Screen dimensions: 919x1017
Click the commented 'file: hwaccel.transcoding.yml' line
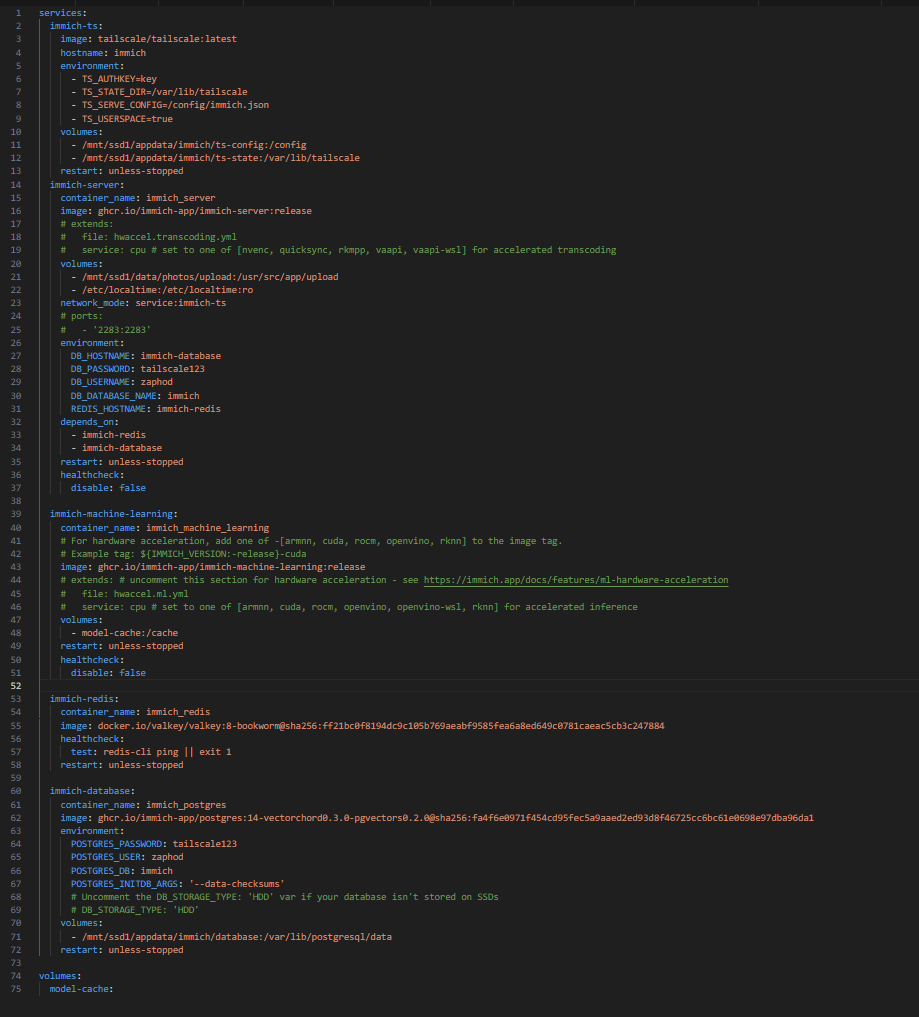(x=149, y=237)
